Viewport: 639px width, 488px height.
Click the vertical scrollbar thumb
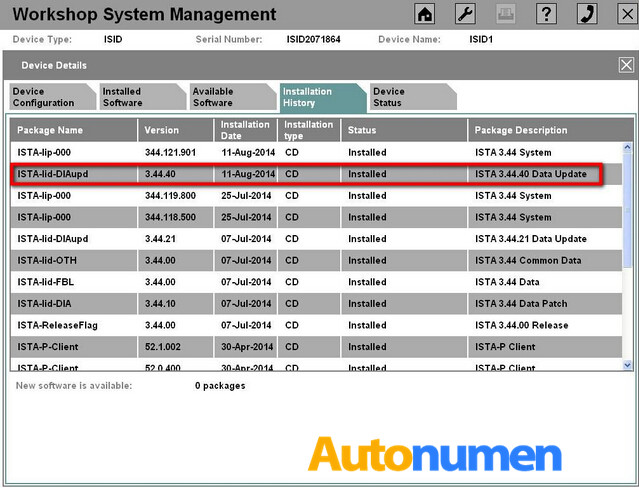pyautogui.click(x=628, y=210)
